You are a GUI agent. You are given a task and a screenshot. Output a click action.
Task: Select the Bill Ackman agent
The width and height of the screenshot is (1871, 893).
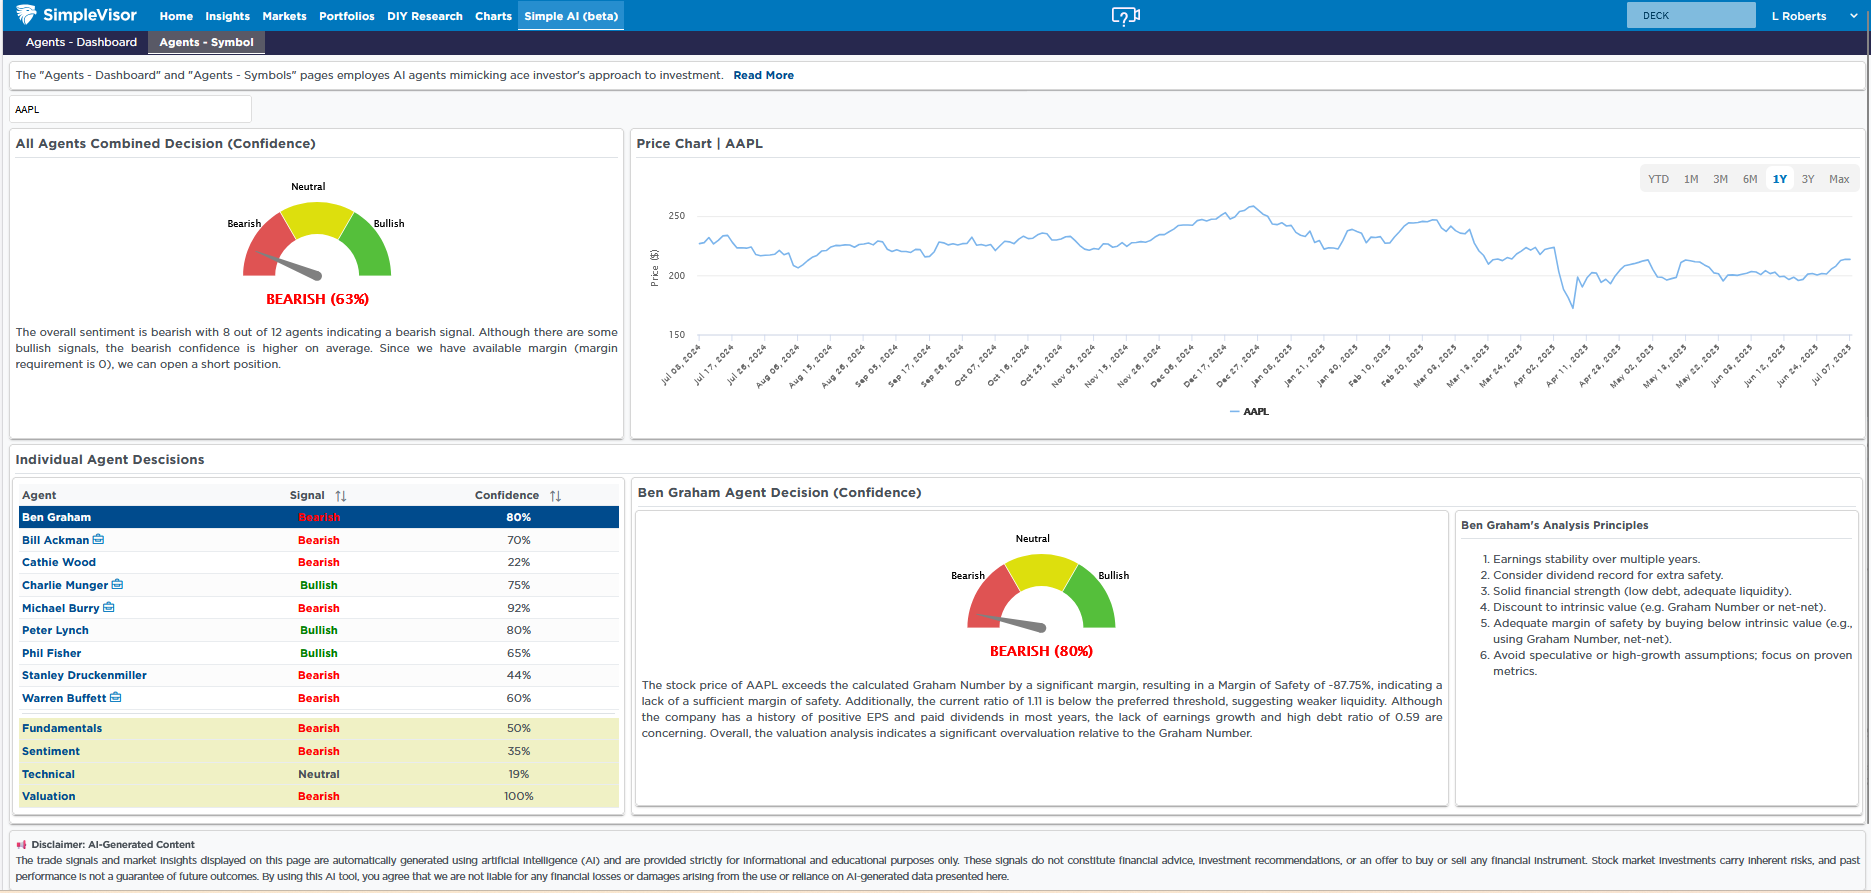(x=55, y=540)
